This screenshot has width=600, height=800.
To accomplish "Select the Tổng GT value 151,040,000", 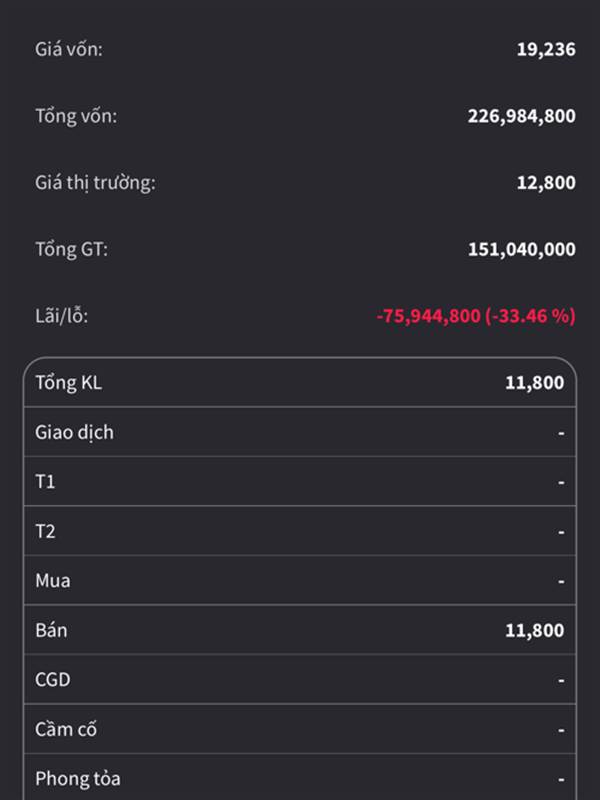I will click(x=521, y=249).
